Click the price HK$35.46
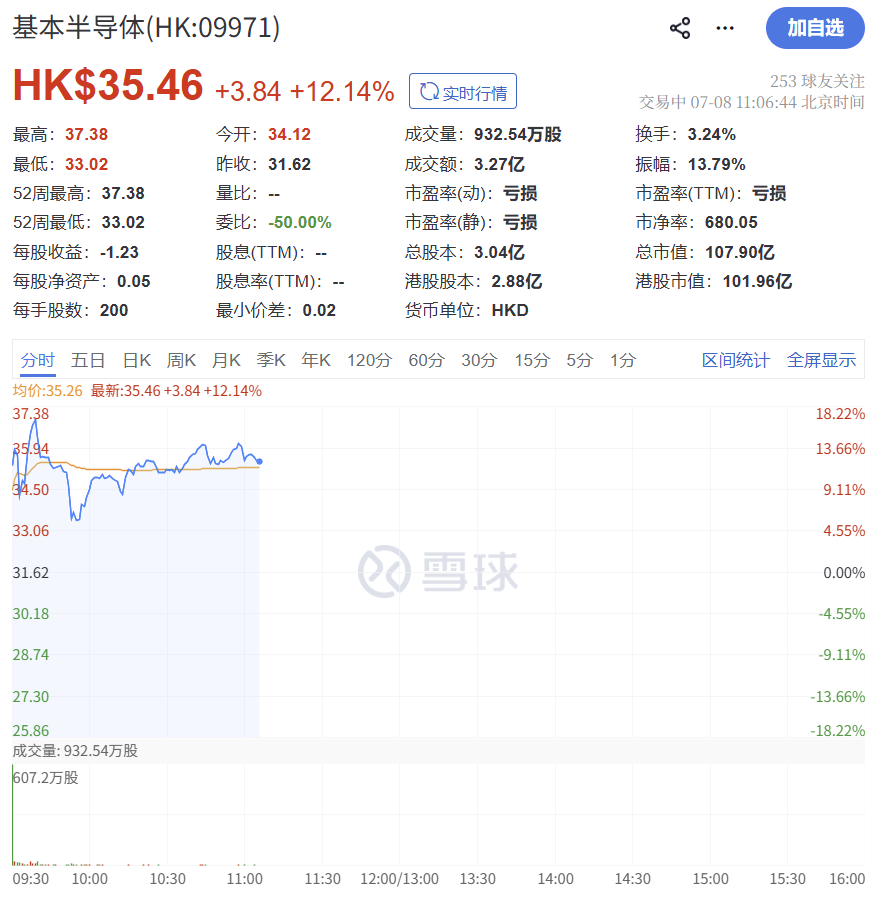884x902 pixels. click(108, 86)
